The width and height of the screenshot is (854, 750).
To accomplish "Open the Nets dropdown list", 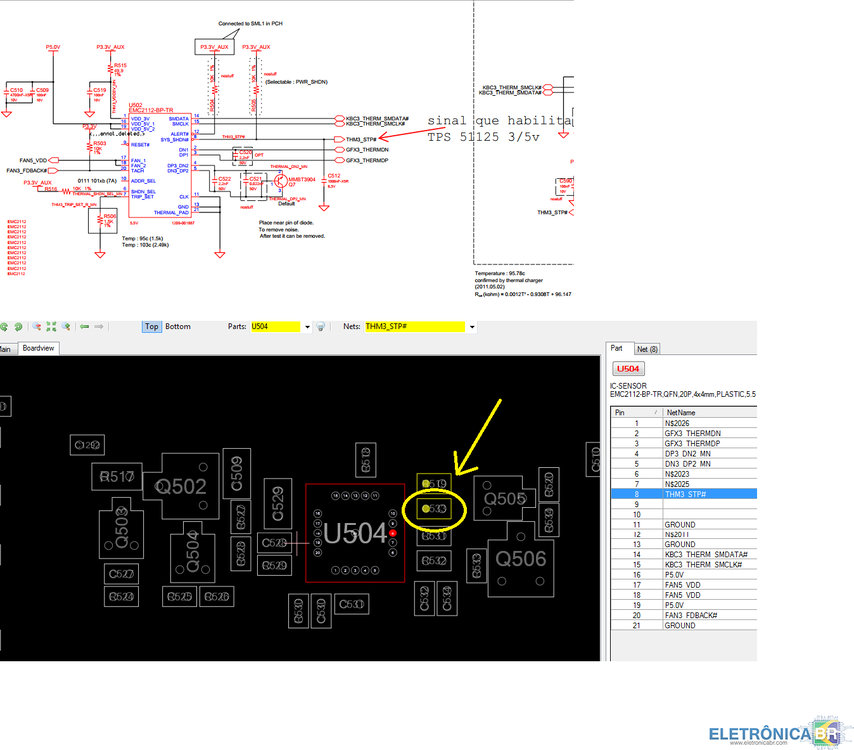I will click(x=471, y=326).
